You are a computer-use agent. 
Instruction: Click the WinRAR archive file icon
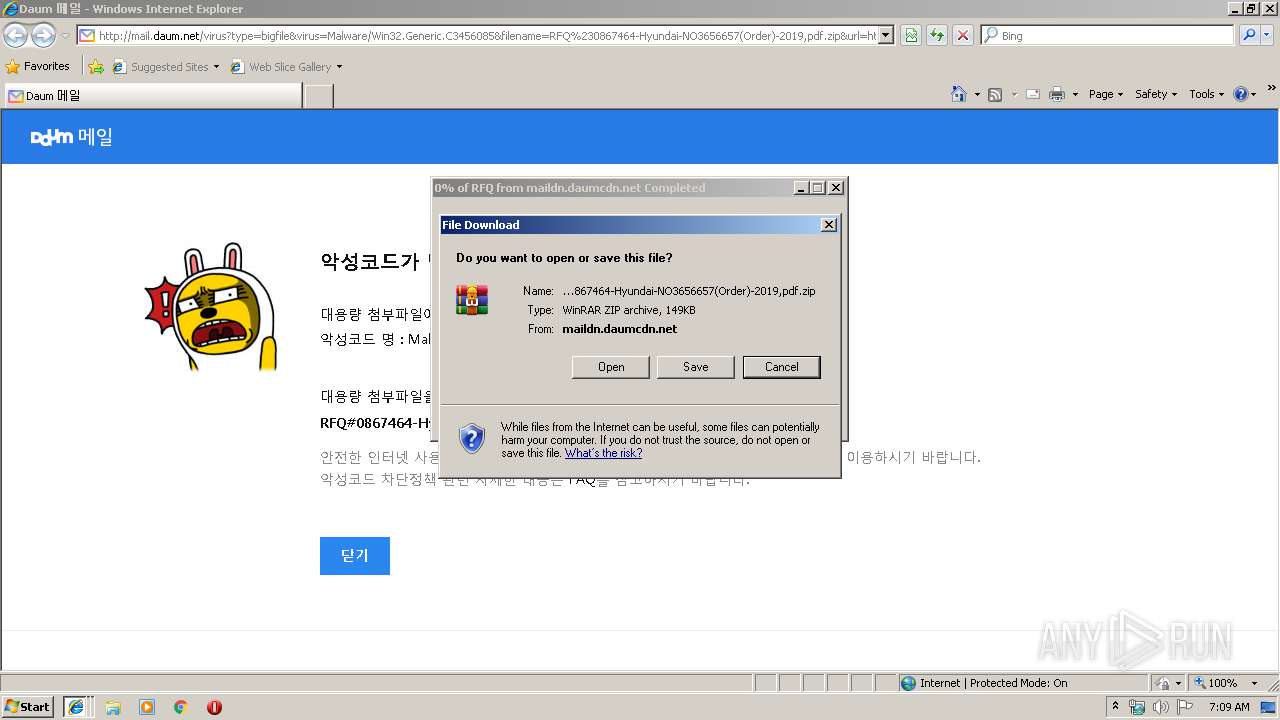point(472,300)
